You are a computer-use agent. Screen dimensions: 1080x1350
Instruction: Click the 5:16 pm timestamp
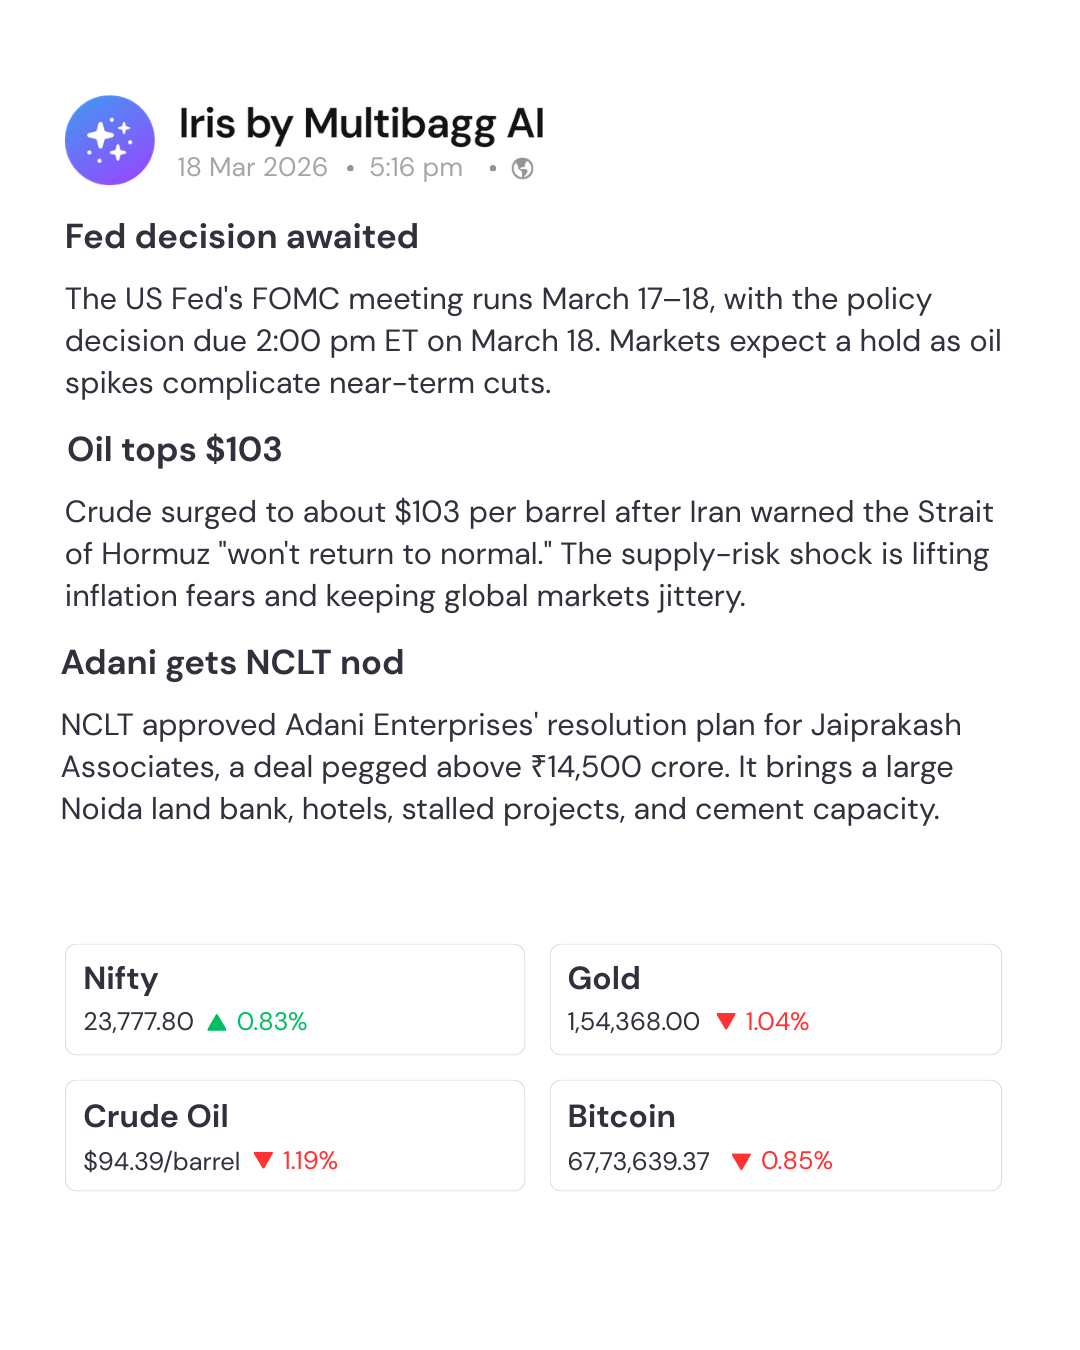(x=416, y=167)
